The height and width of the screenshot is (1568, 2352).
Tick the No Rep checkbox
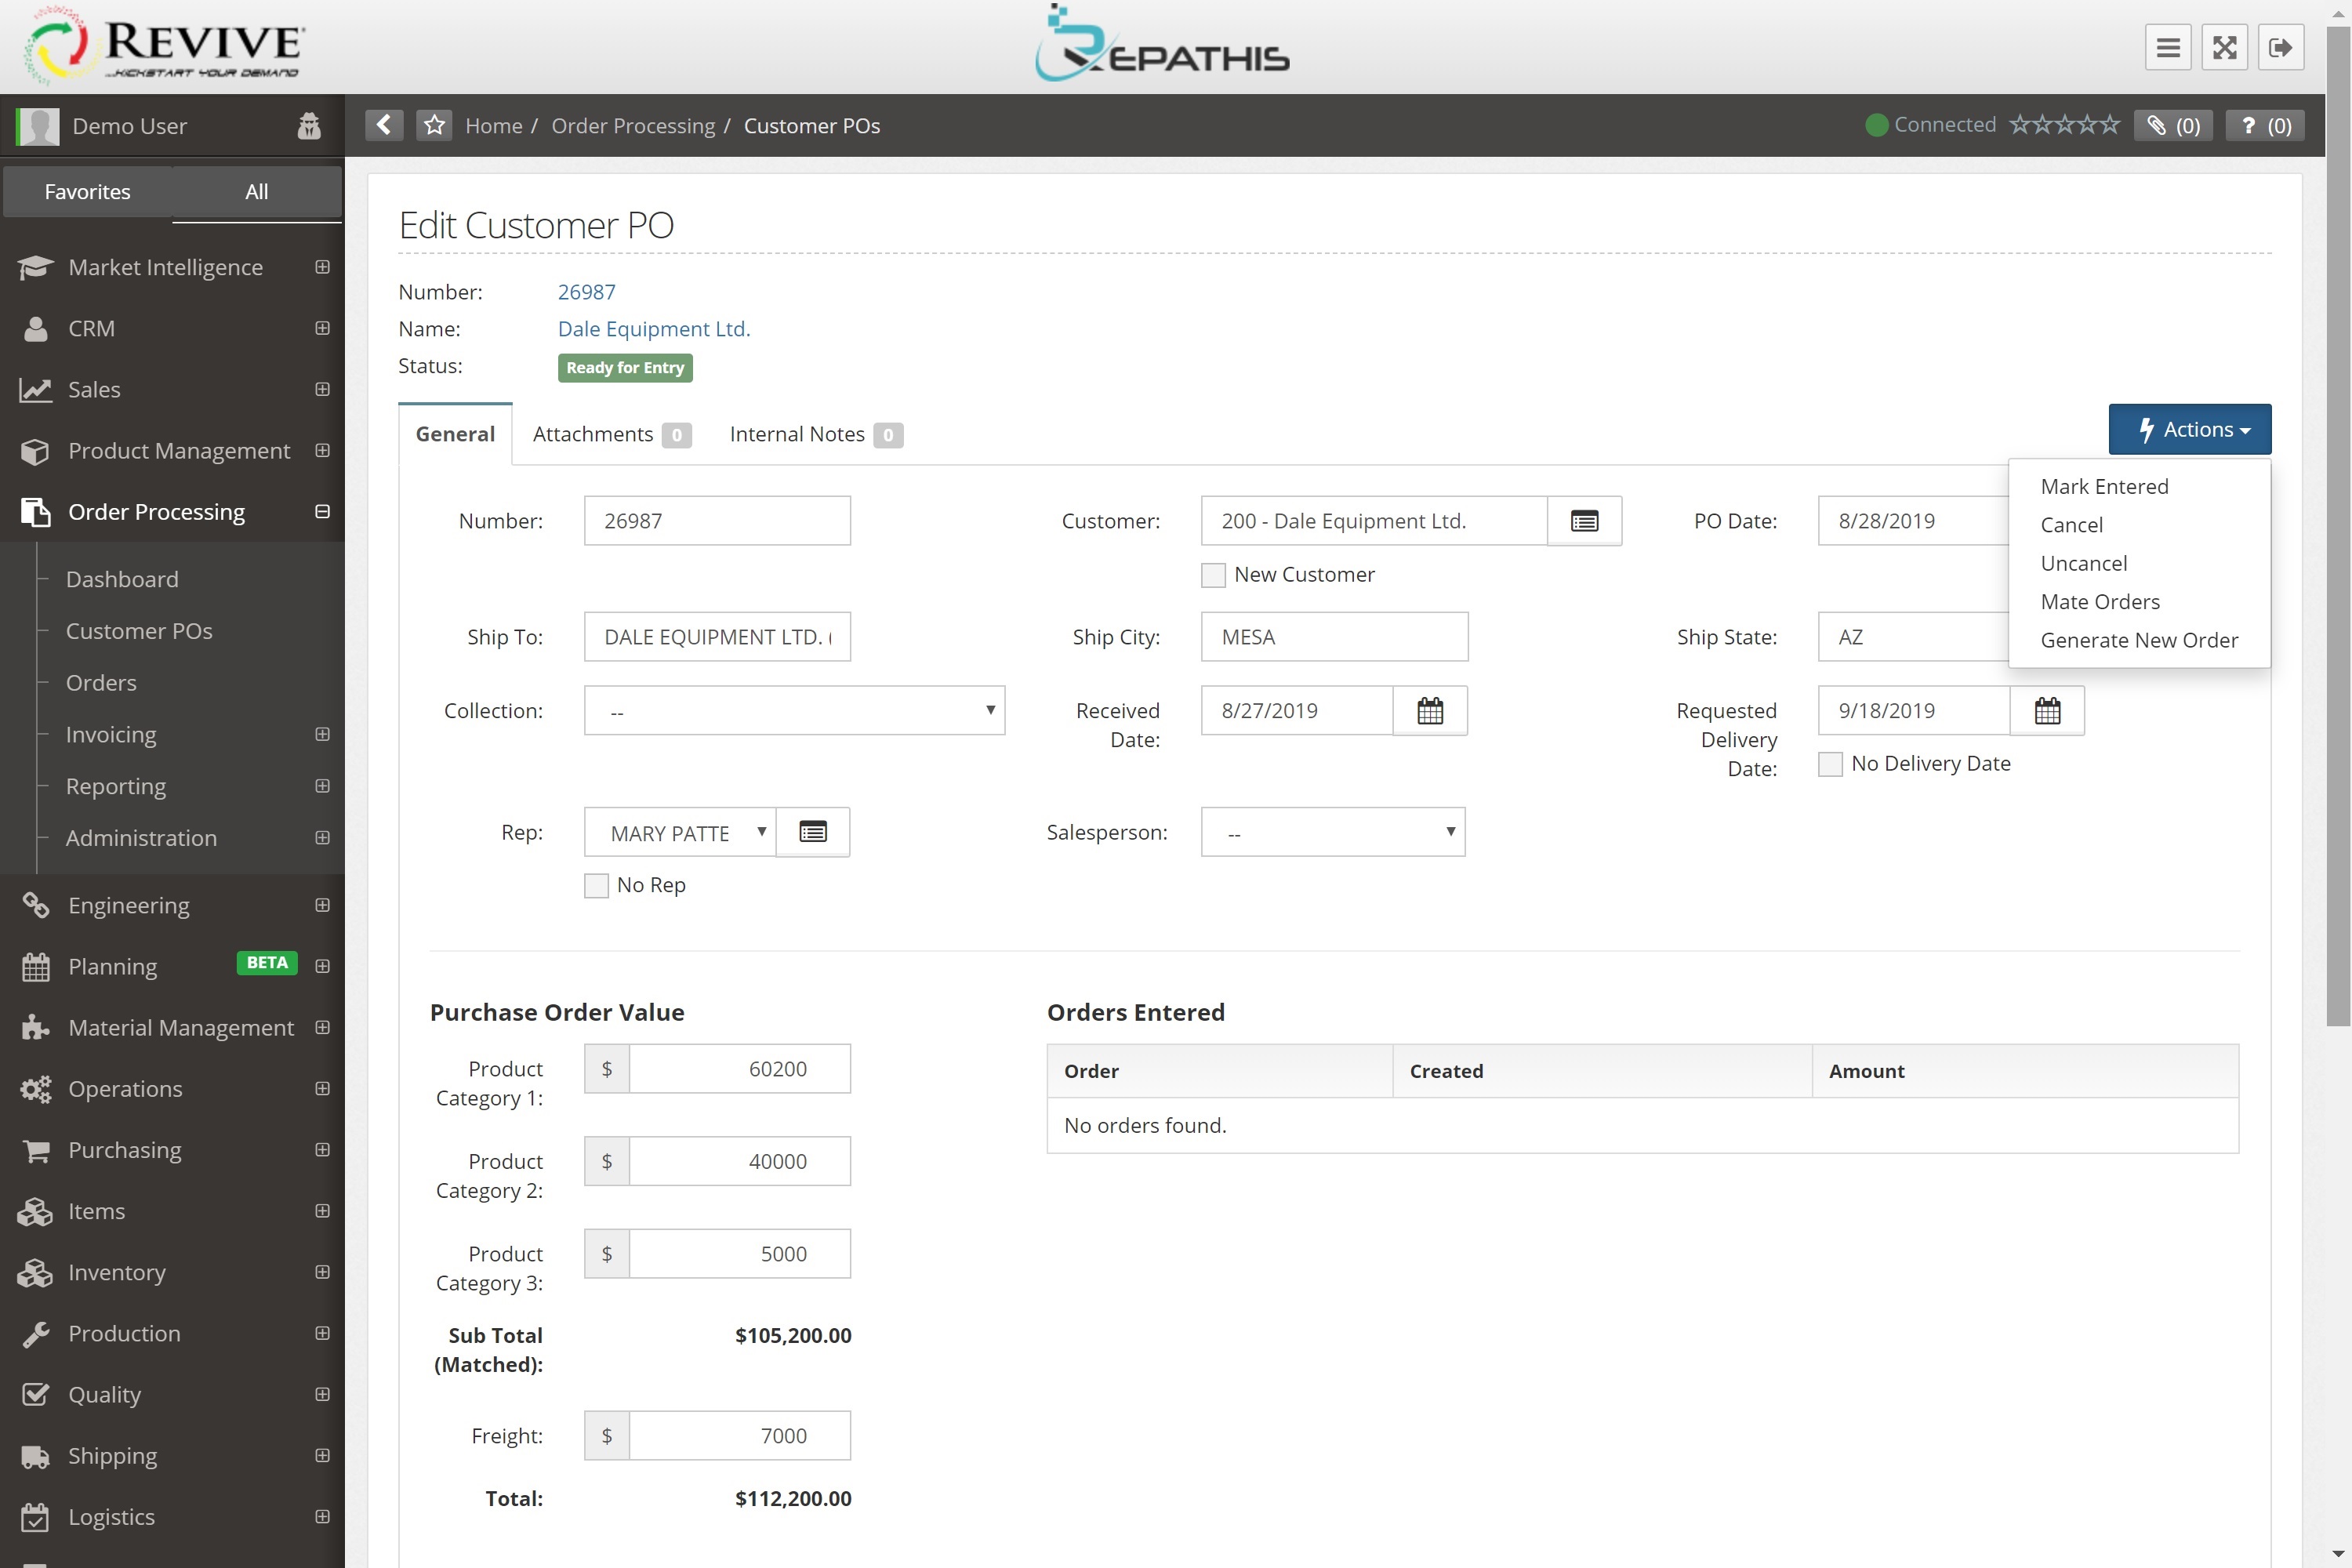click(x=596, y=886)
